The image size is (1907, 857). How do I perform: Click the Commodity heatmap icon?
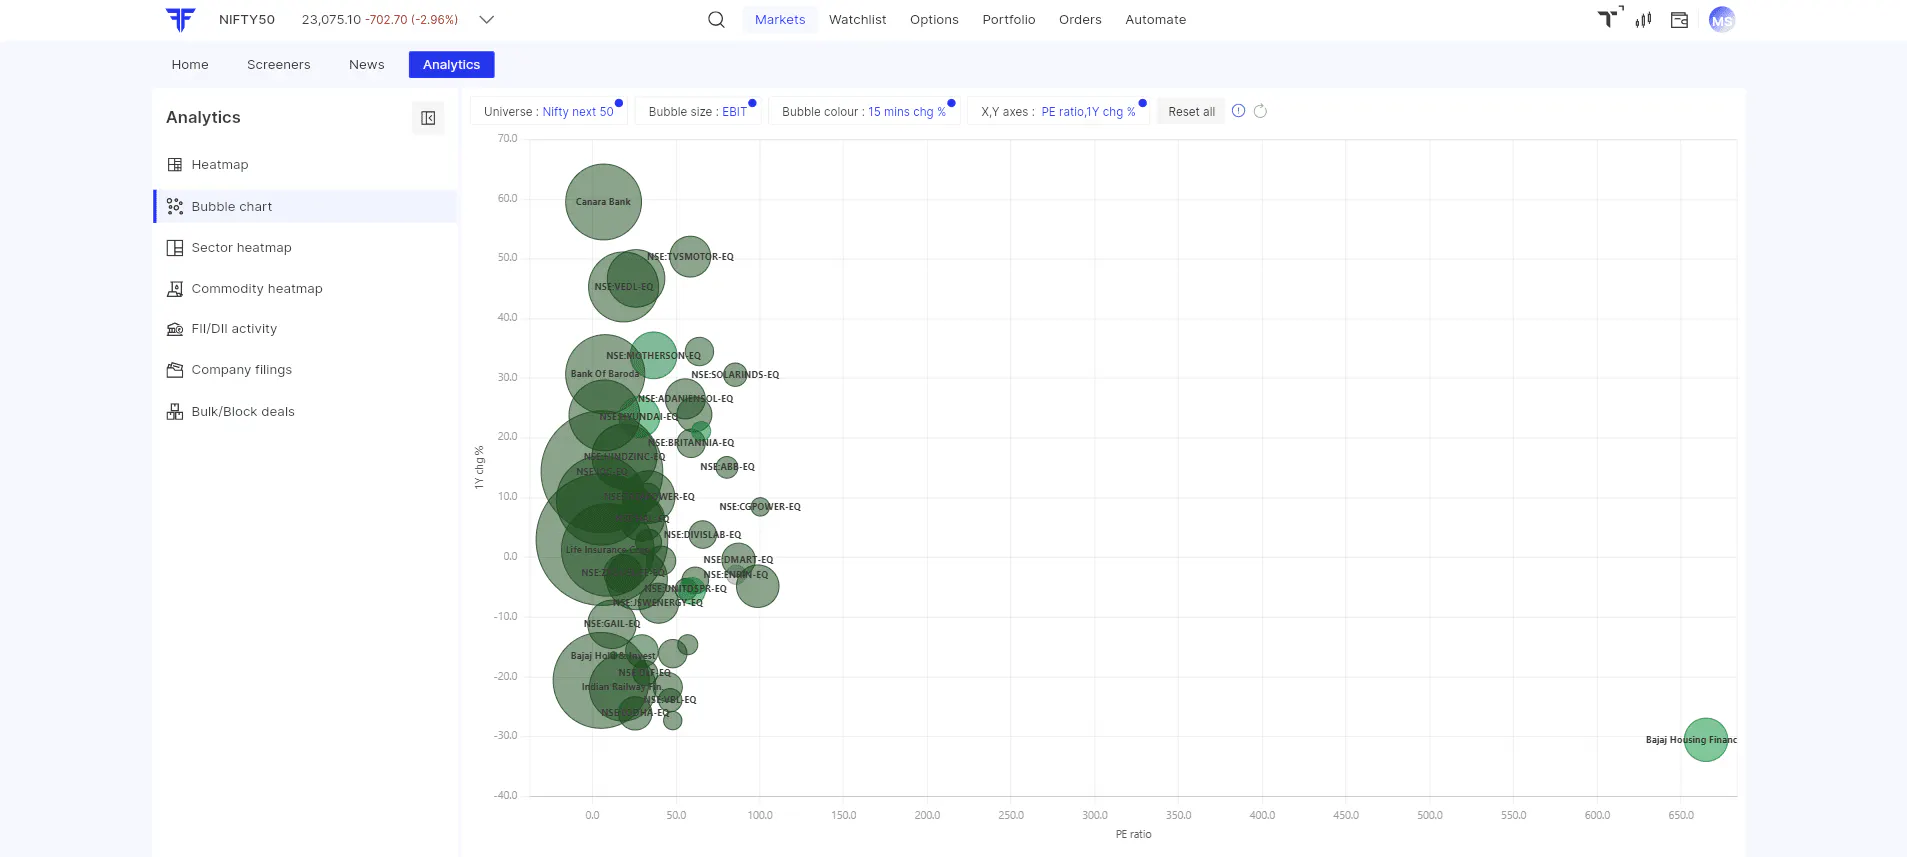175,289
